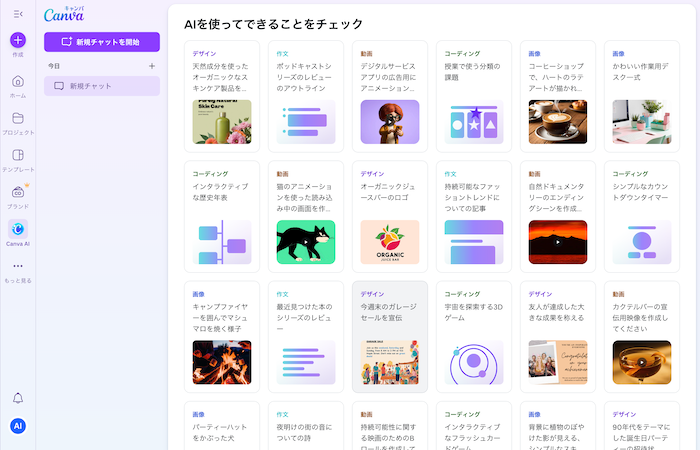Open the Brand sidebar icon

18,192
